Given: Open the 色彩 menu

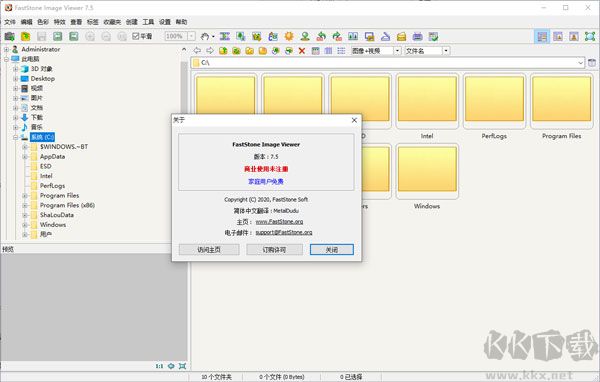Looking at the screenshot, I should 43,22.
